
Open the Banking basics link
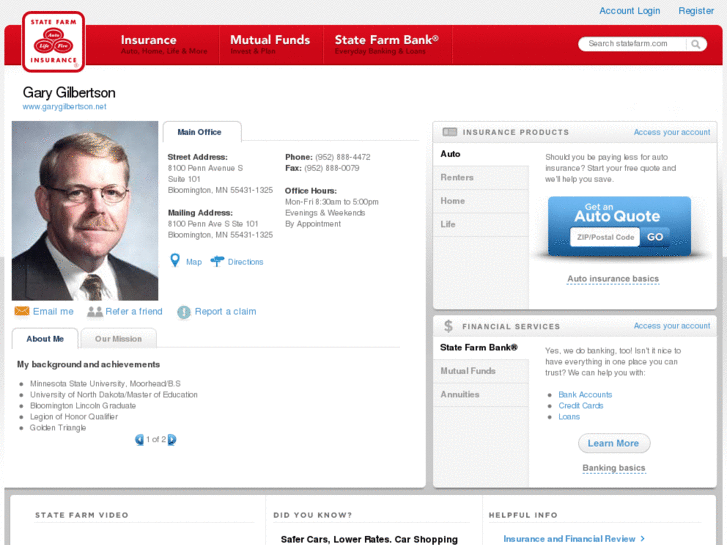point(613,468)
